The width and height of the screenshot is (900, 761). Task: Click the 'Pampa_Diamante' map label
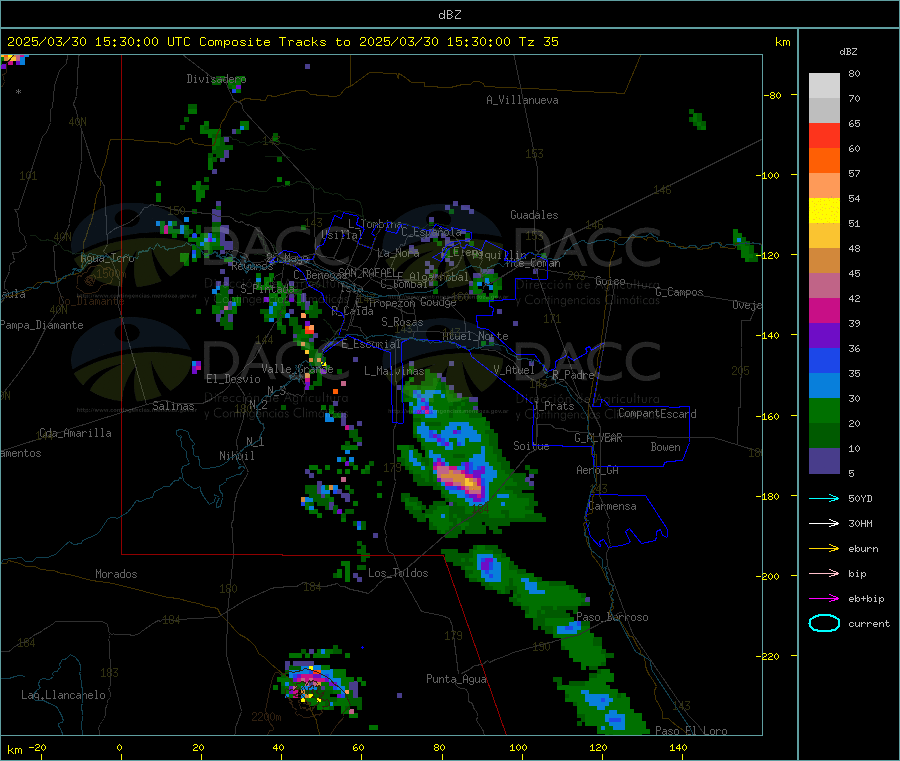[x=42, y=325]
